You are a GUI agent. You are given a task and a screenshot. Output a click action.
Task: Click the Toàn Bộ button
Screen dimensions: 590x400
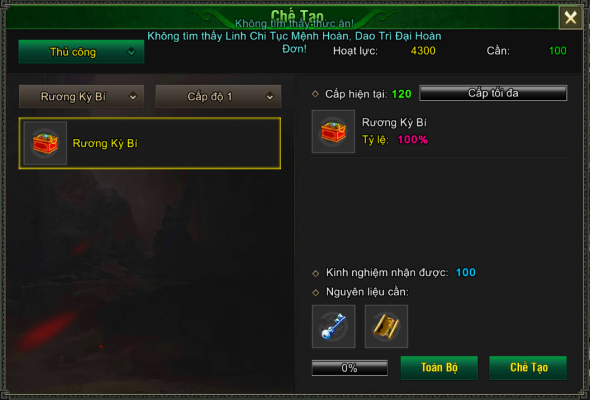pyautogui.click(x=439, y=367)
